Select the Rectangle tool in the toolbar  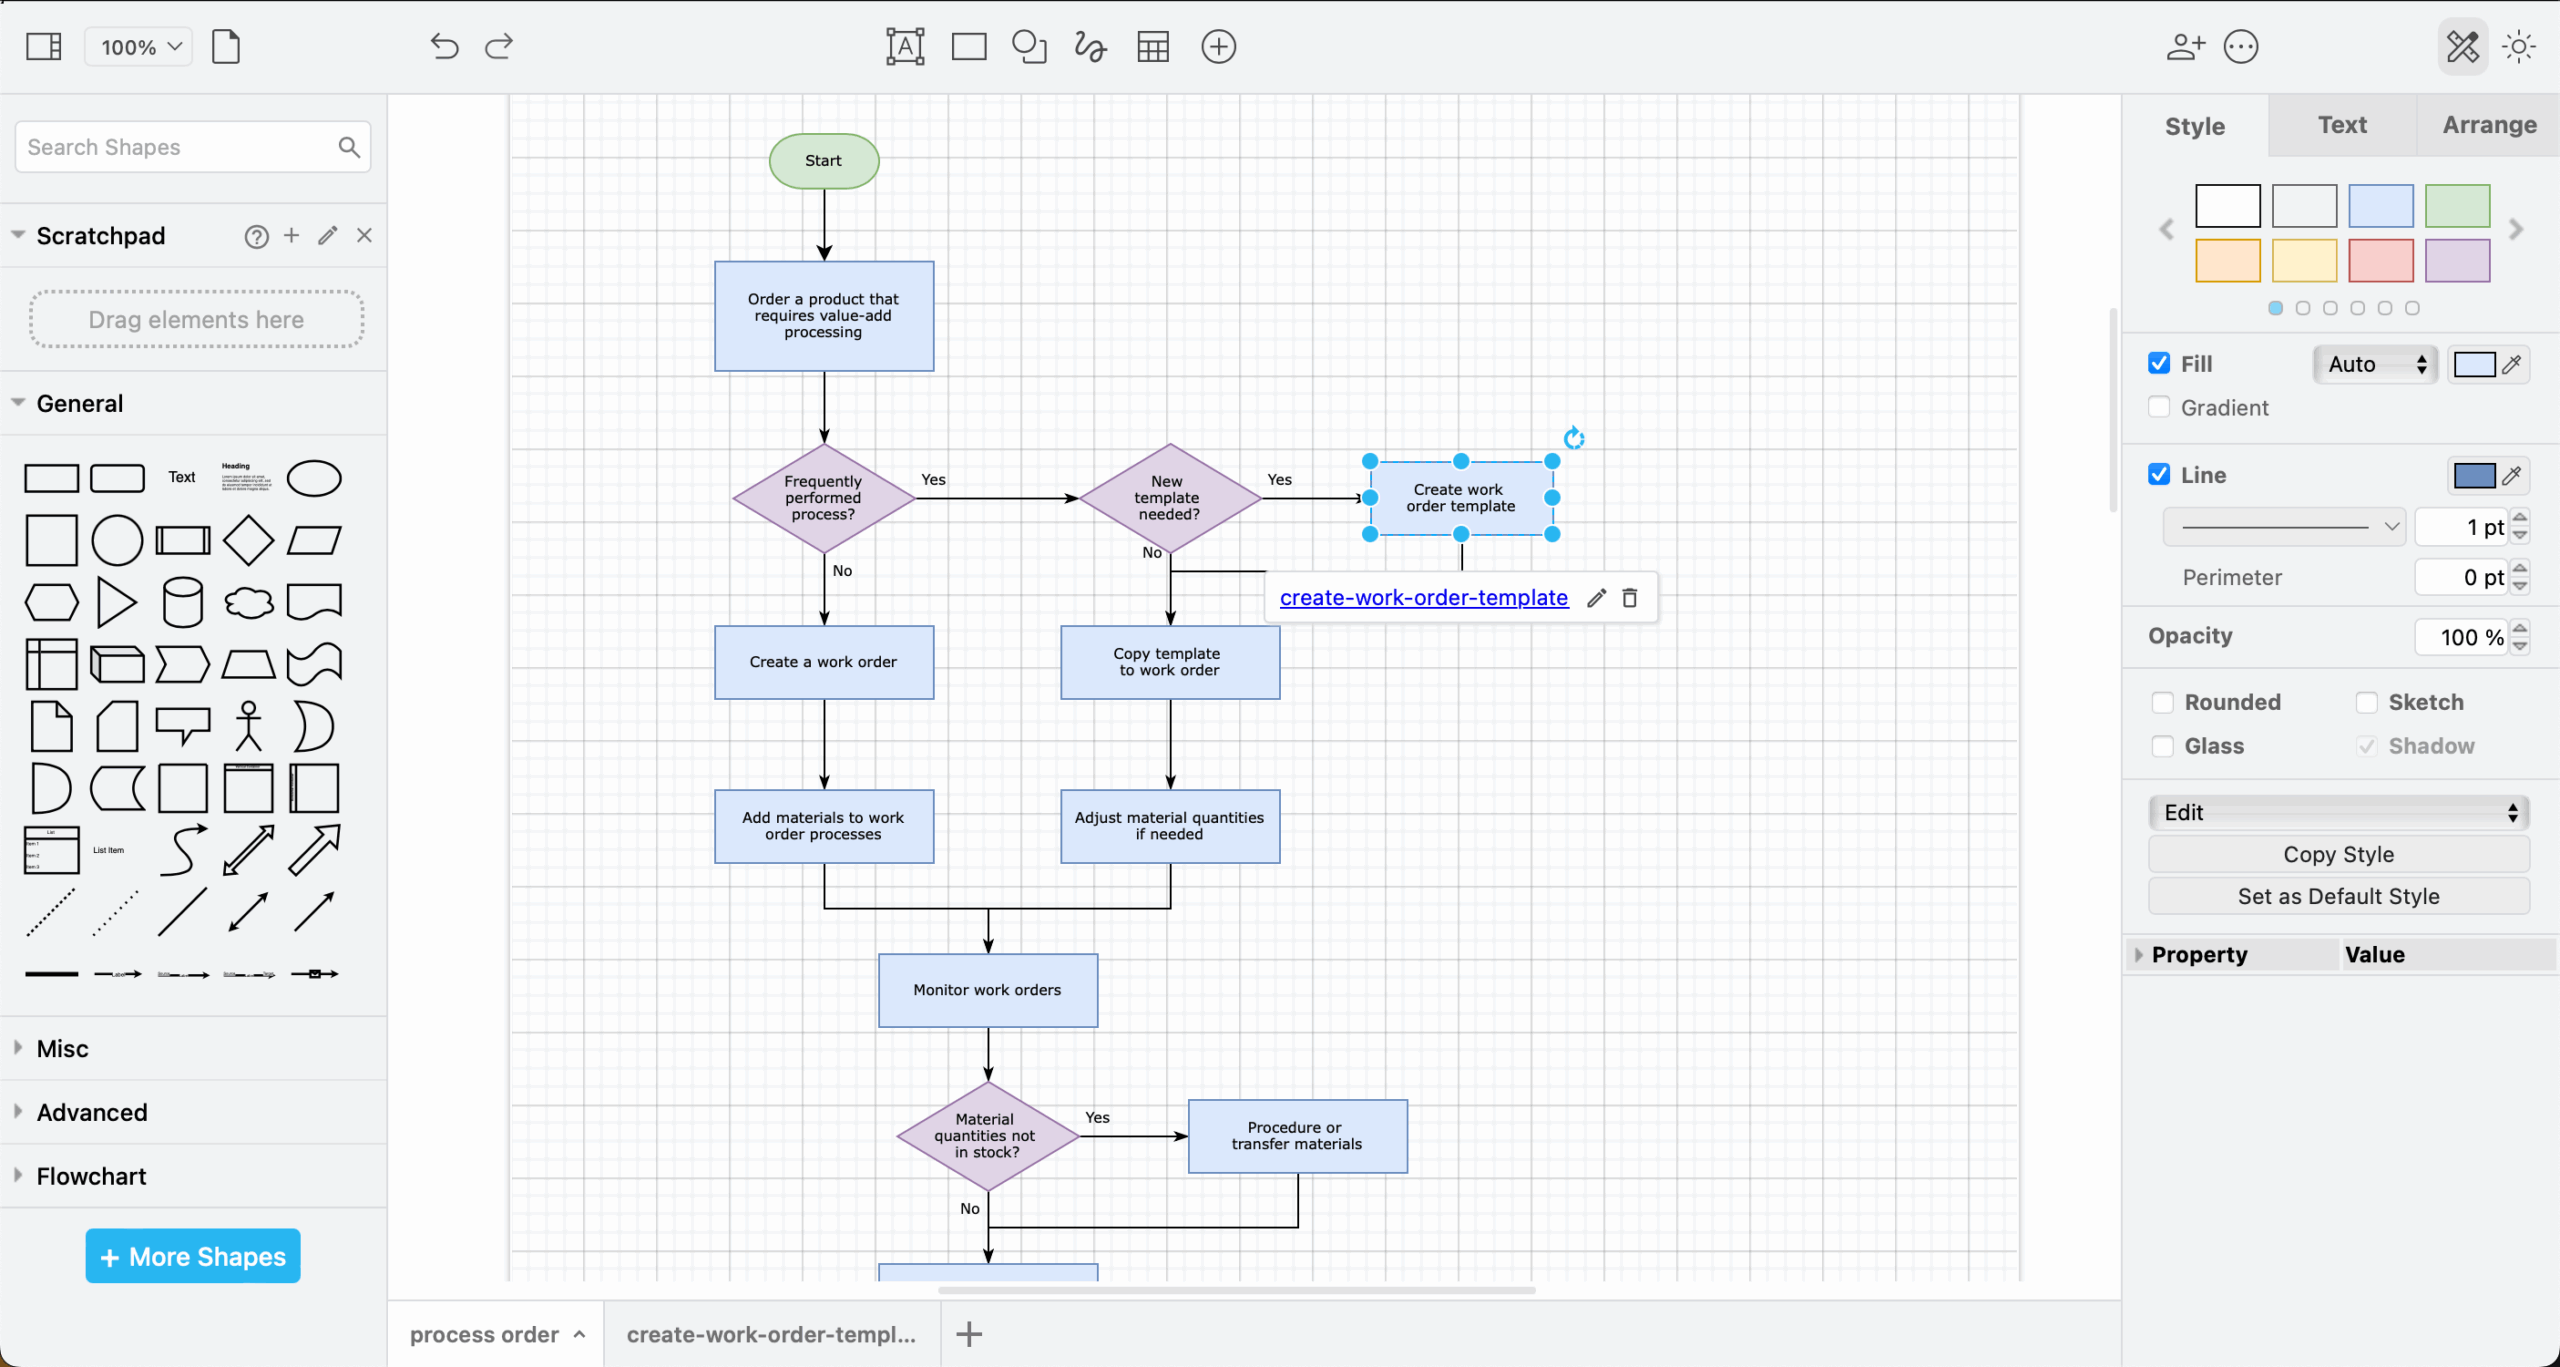(967, 46)
